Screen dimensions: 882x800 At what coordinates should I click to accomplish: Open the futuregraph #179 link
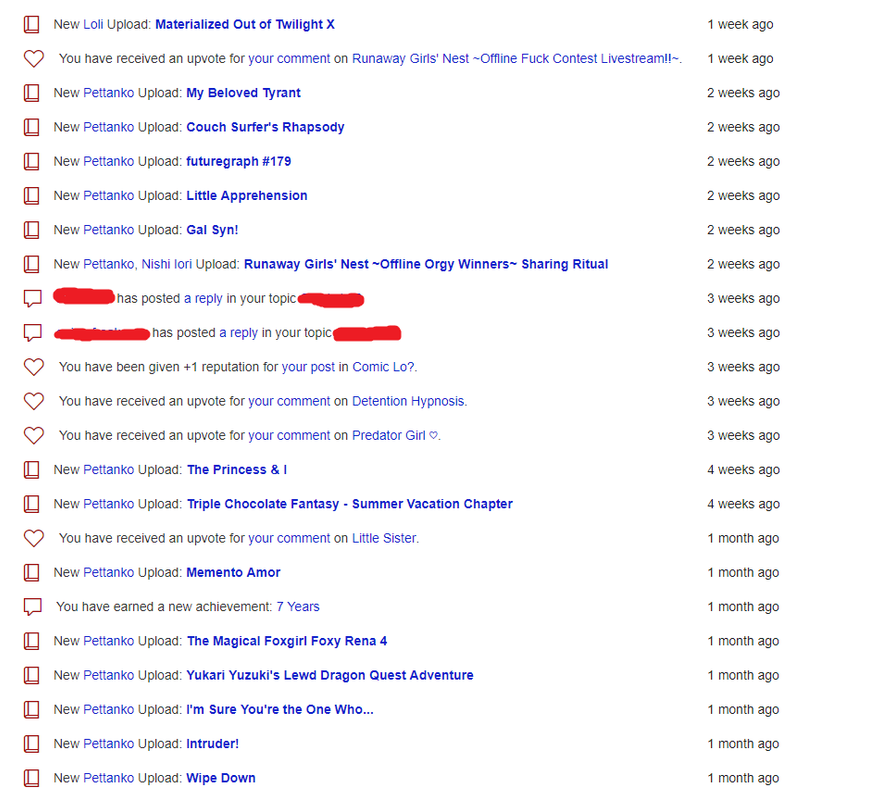point(238,161)
